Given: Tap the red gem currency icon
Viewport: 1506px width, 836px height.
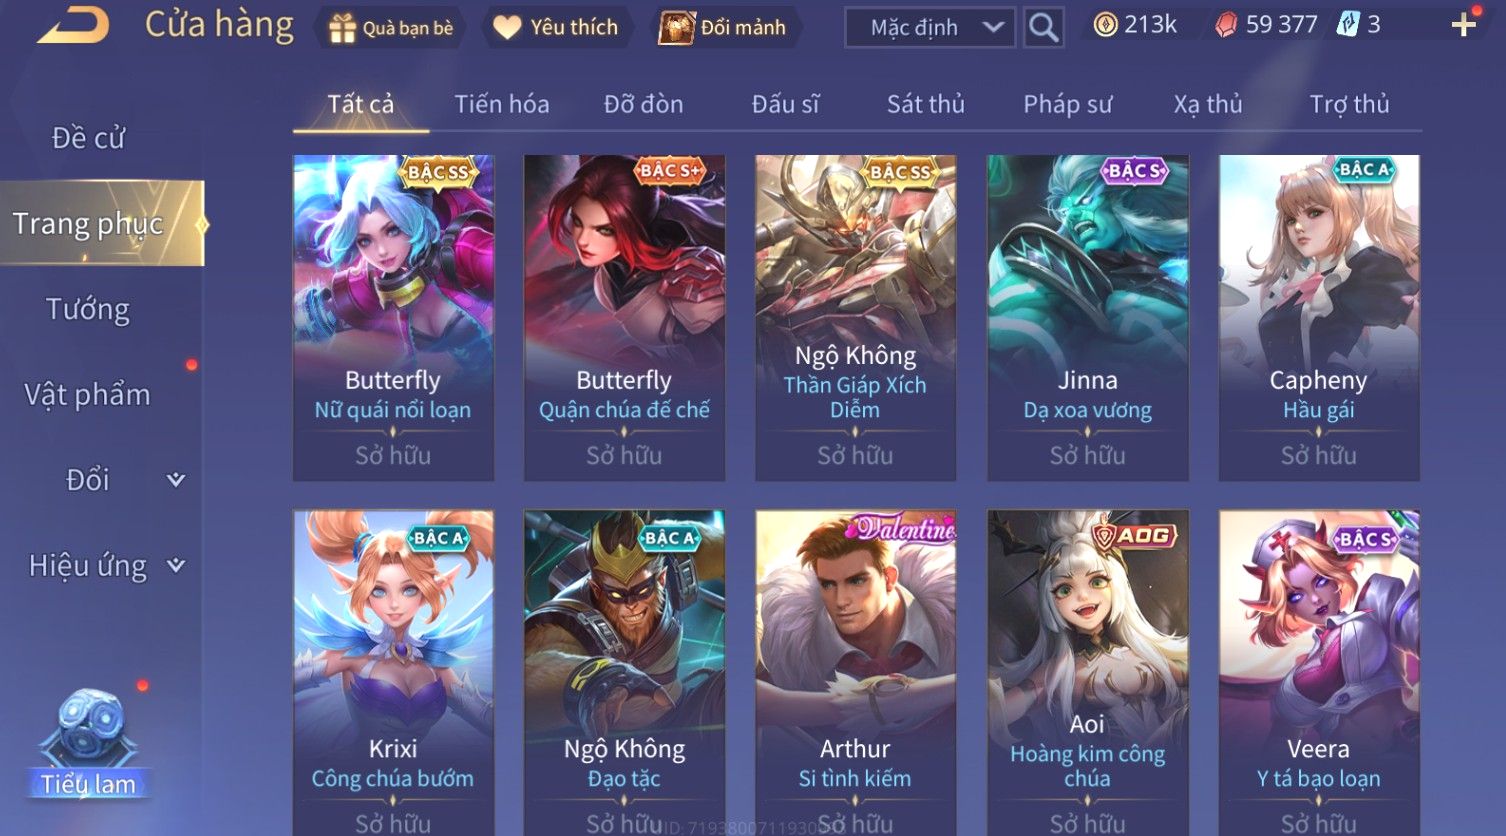Looking at the screenshot, I should (1226, 25).
